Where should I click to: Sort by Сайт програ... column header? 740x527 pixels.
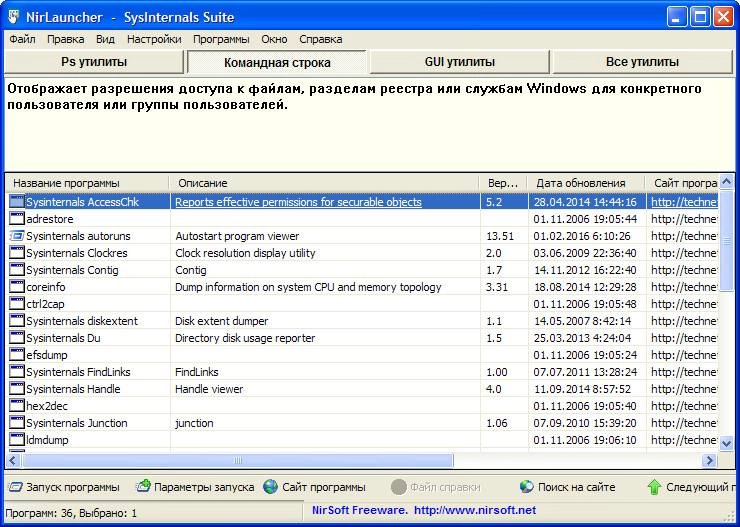click(682, 183)
